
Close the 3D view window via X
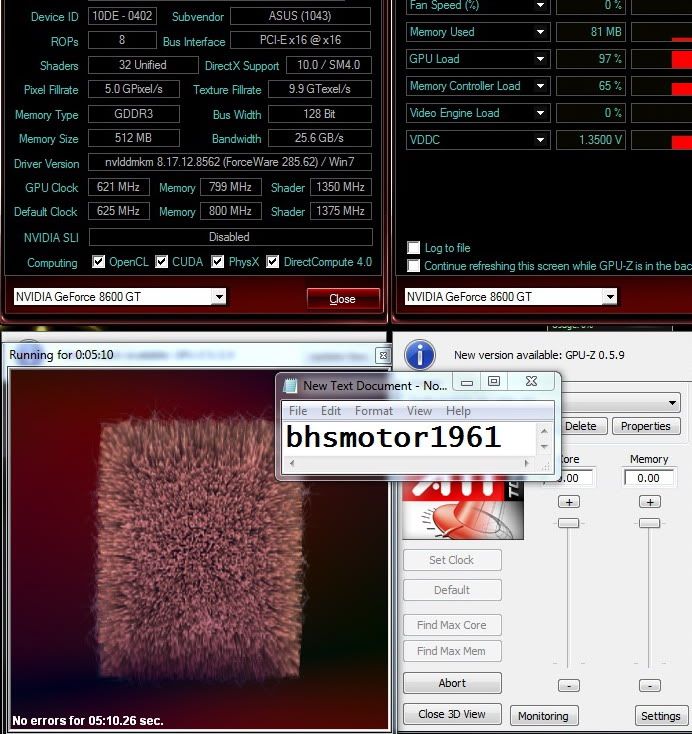pos(383,355)
